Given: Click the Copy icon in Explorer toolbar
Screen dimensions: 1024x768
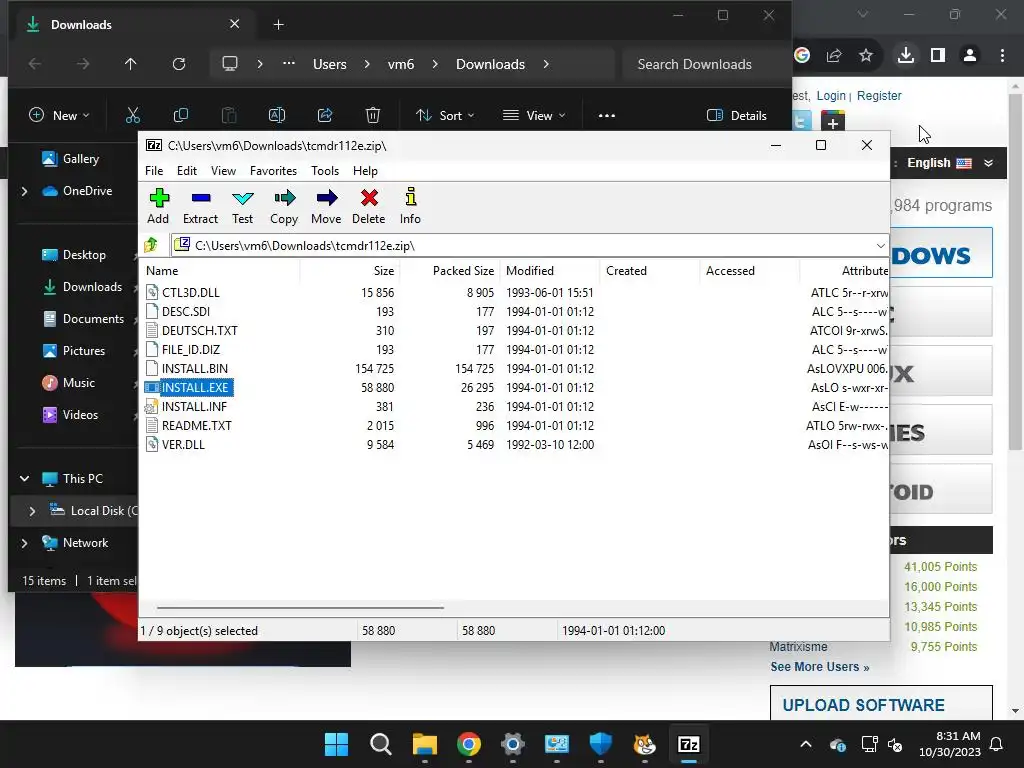Looking at the screenshot, I should pyautogui.click(x=181, y=116).
